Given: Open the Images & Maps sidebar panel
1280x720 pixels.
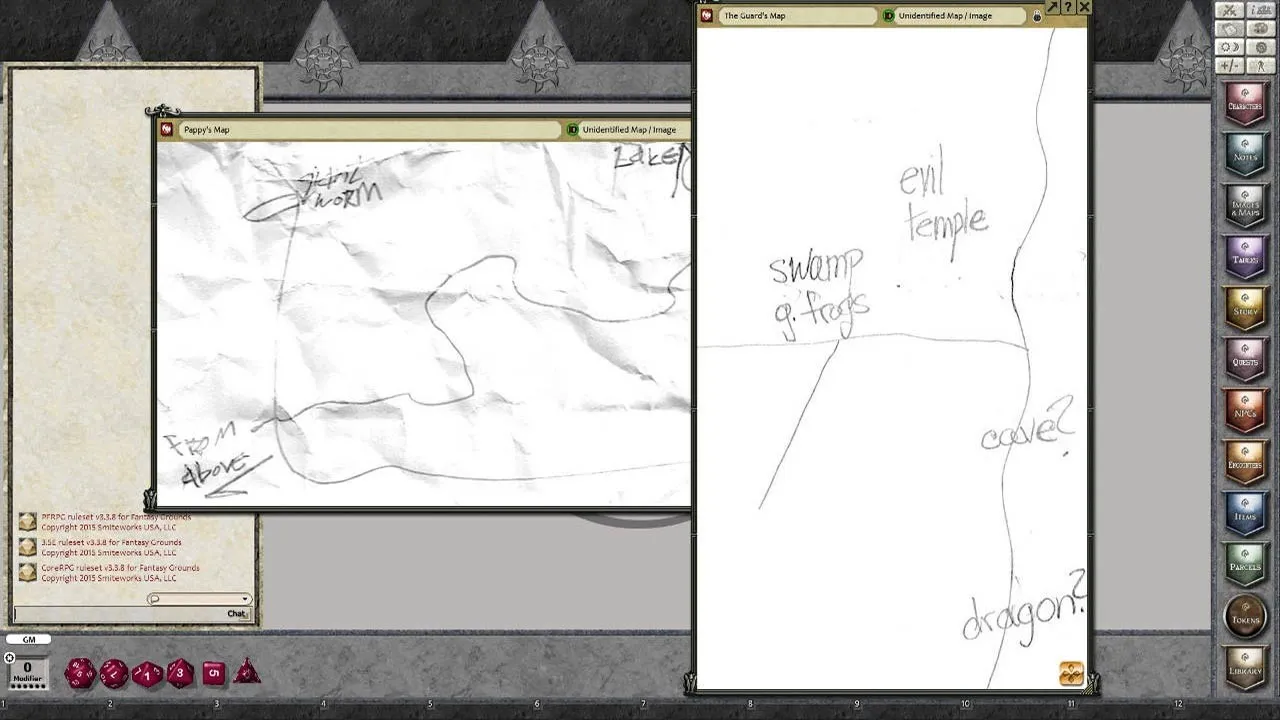Looking at the screenshot, I should coord(1245,205).
